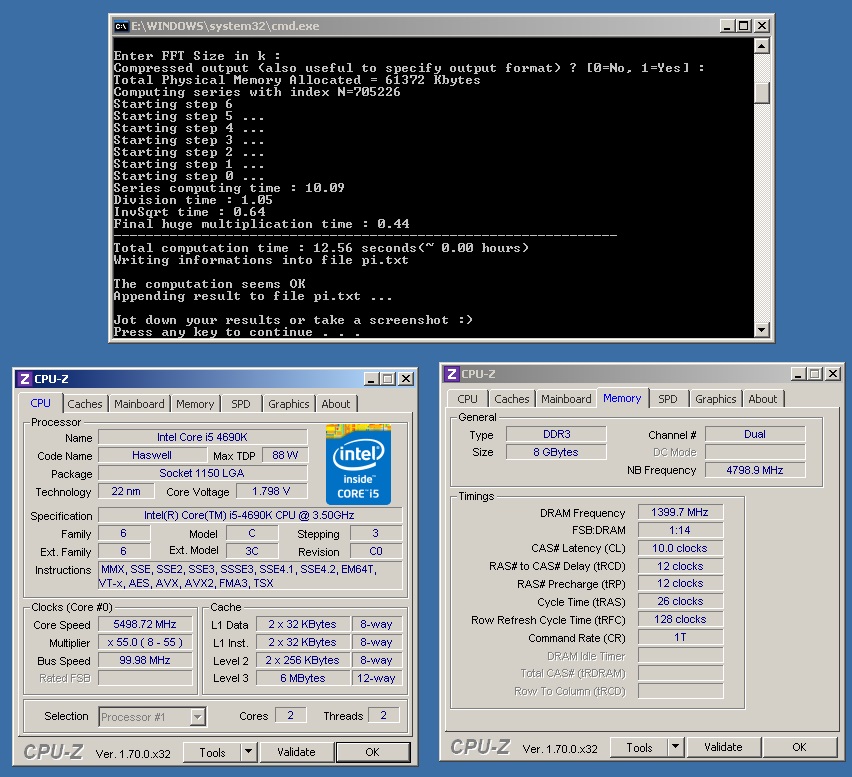Click the memory Type value DDR3

556,434
